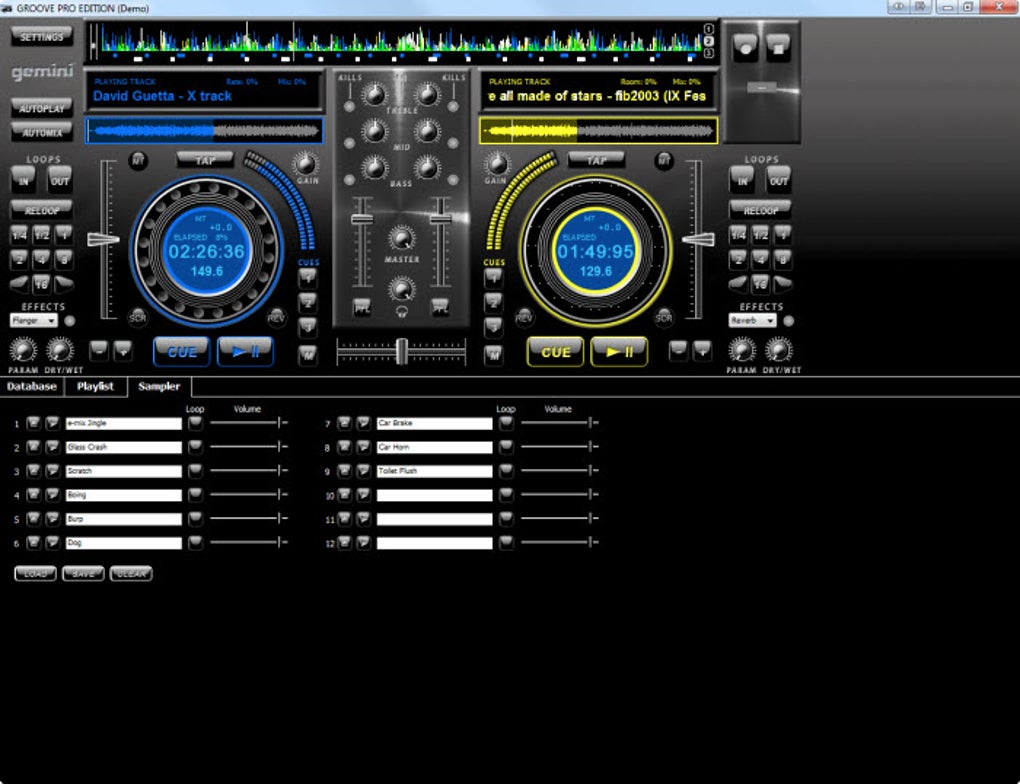Enable REV reverse on right deck
Screen dimensions: 1020x784
point(524,318)
